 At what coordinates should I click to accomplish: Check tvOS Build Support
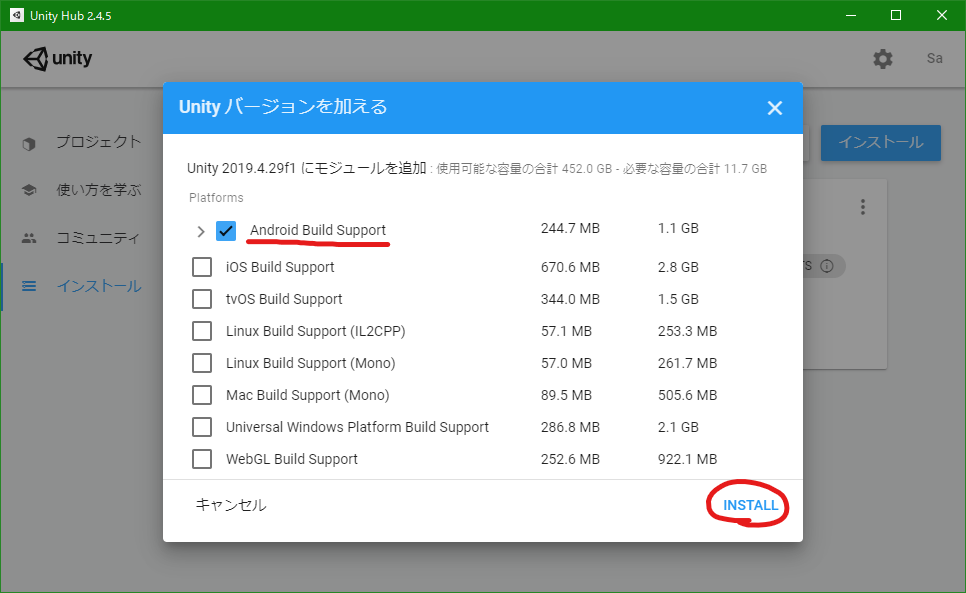[x=202, y=299]
